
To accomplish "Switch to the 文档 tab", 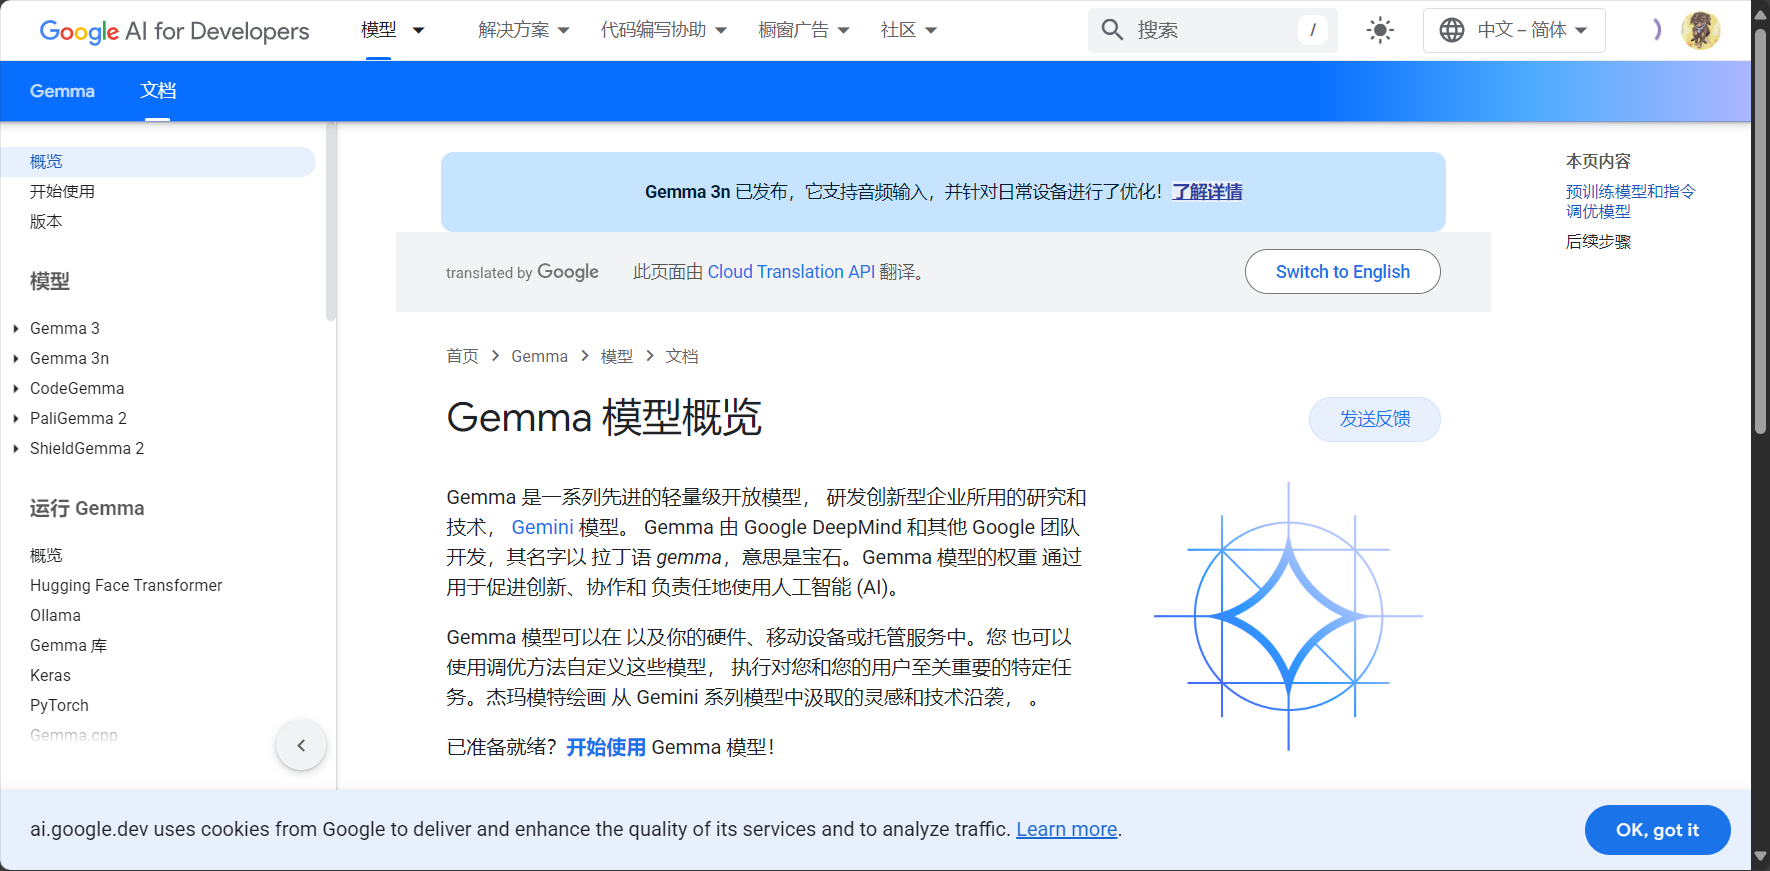I will point(158,91).
